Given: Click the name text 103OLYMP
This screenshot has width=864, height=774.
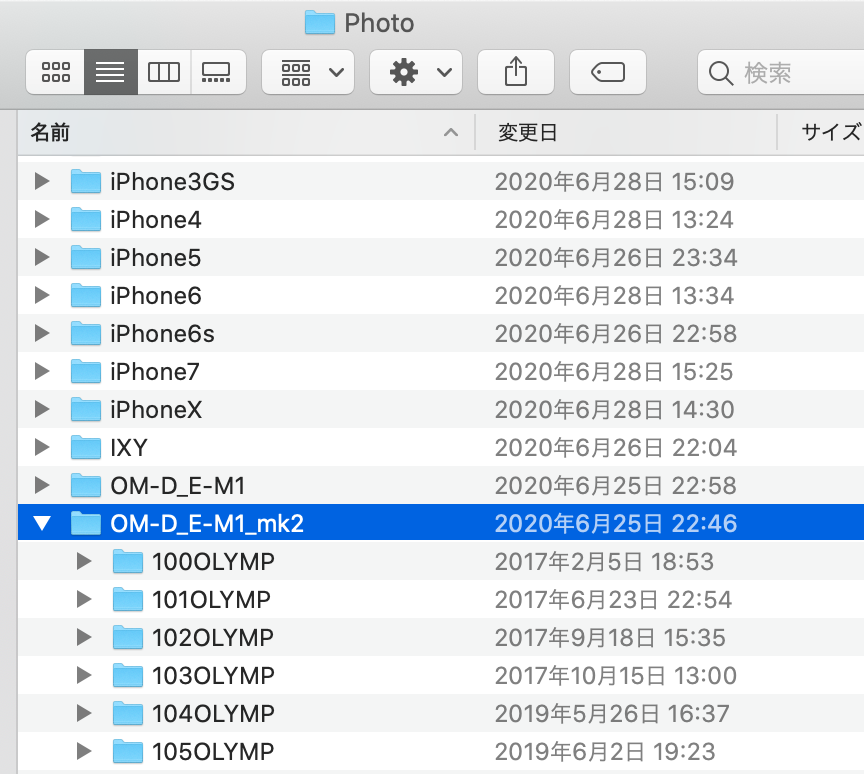Looking at the screenshot, I should 213,676.
